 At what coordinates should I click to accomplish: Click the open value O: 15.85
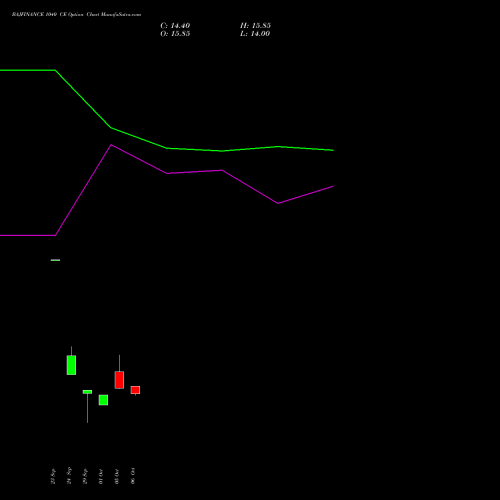(x=175, y=34)
